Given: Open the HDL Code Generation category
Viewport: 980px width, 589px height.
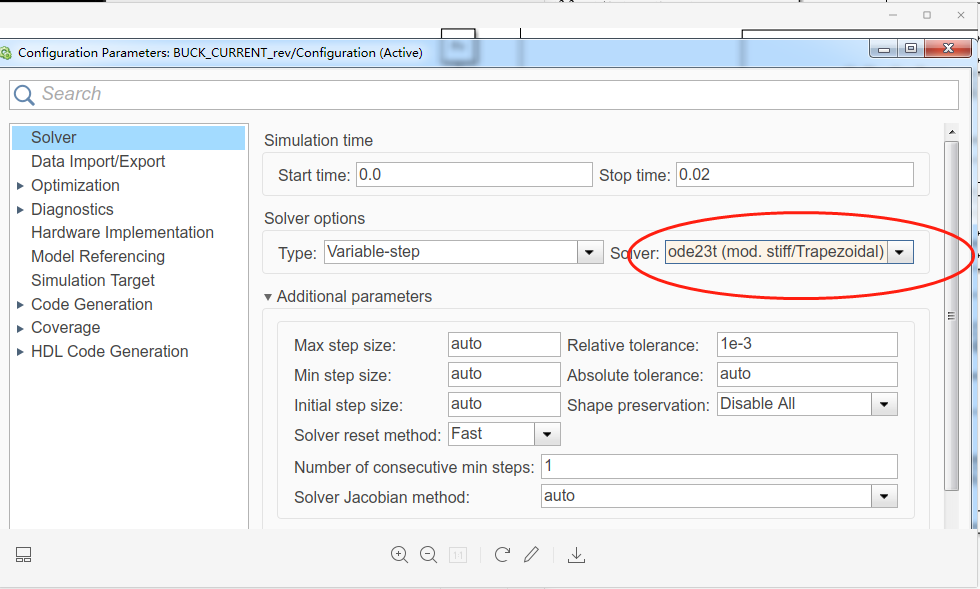Looking at the screenshot, I should tap(110, 352).
